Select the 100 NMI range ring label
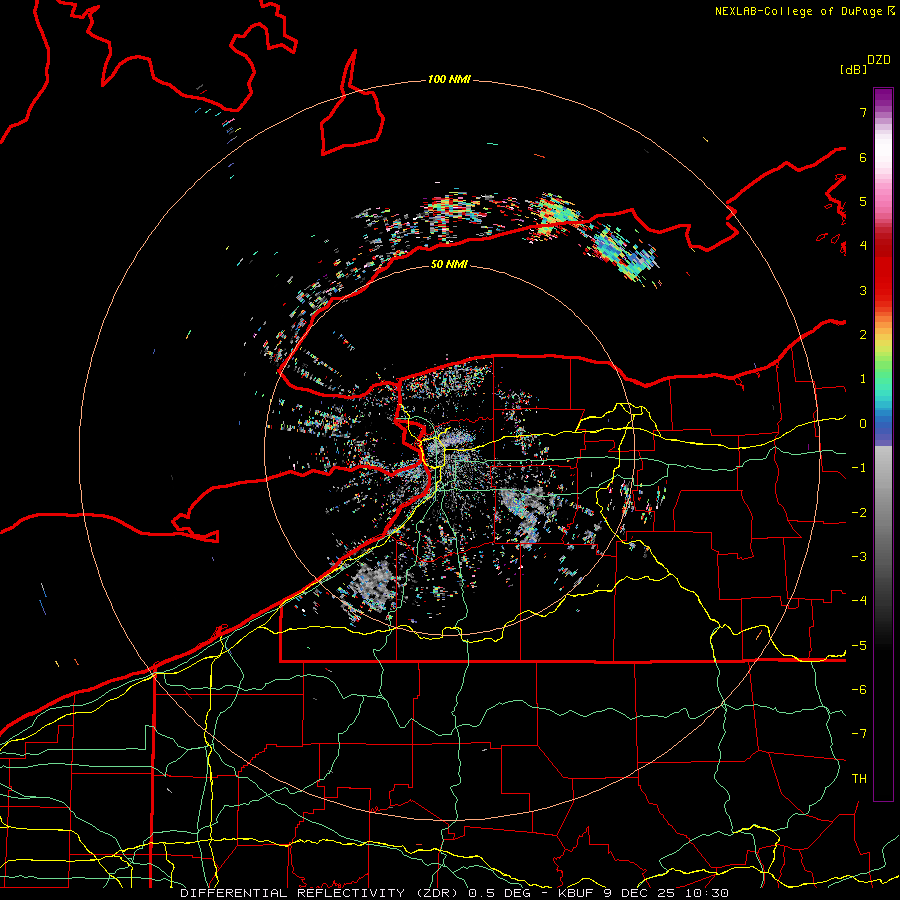This screenshot has height=900, width=900. (449, 79)
